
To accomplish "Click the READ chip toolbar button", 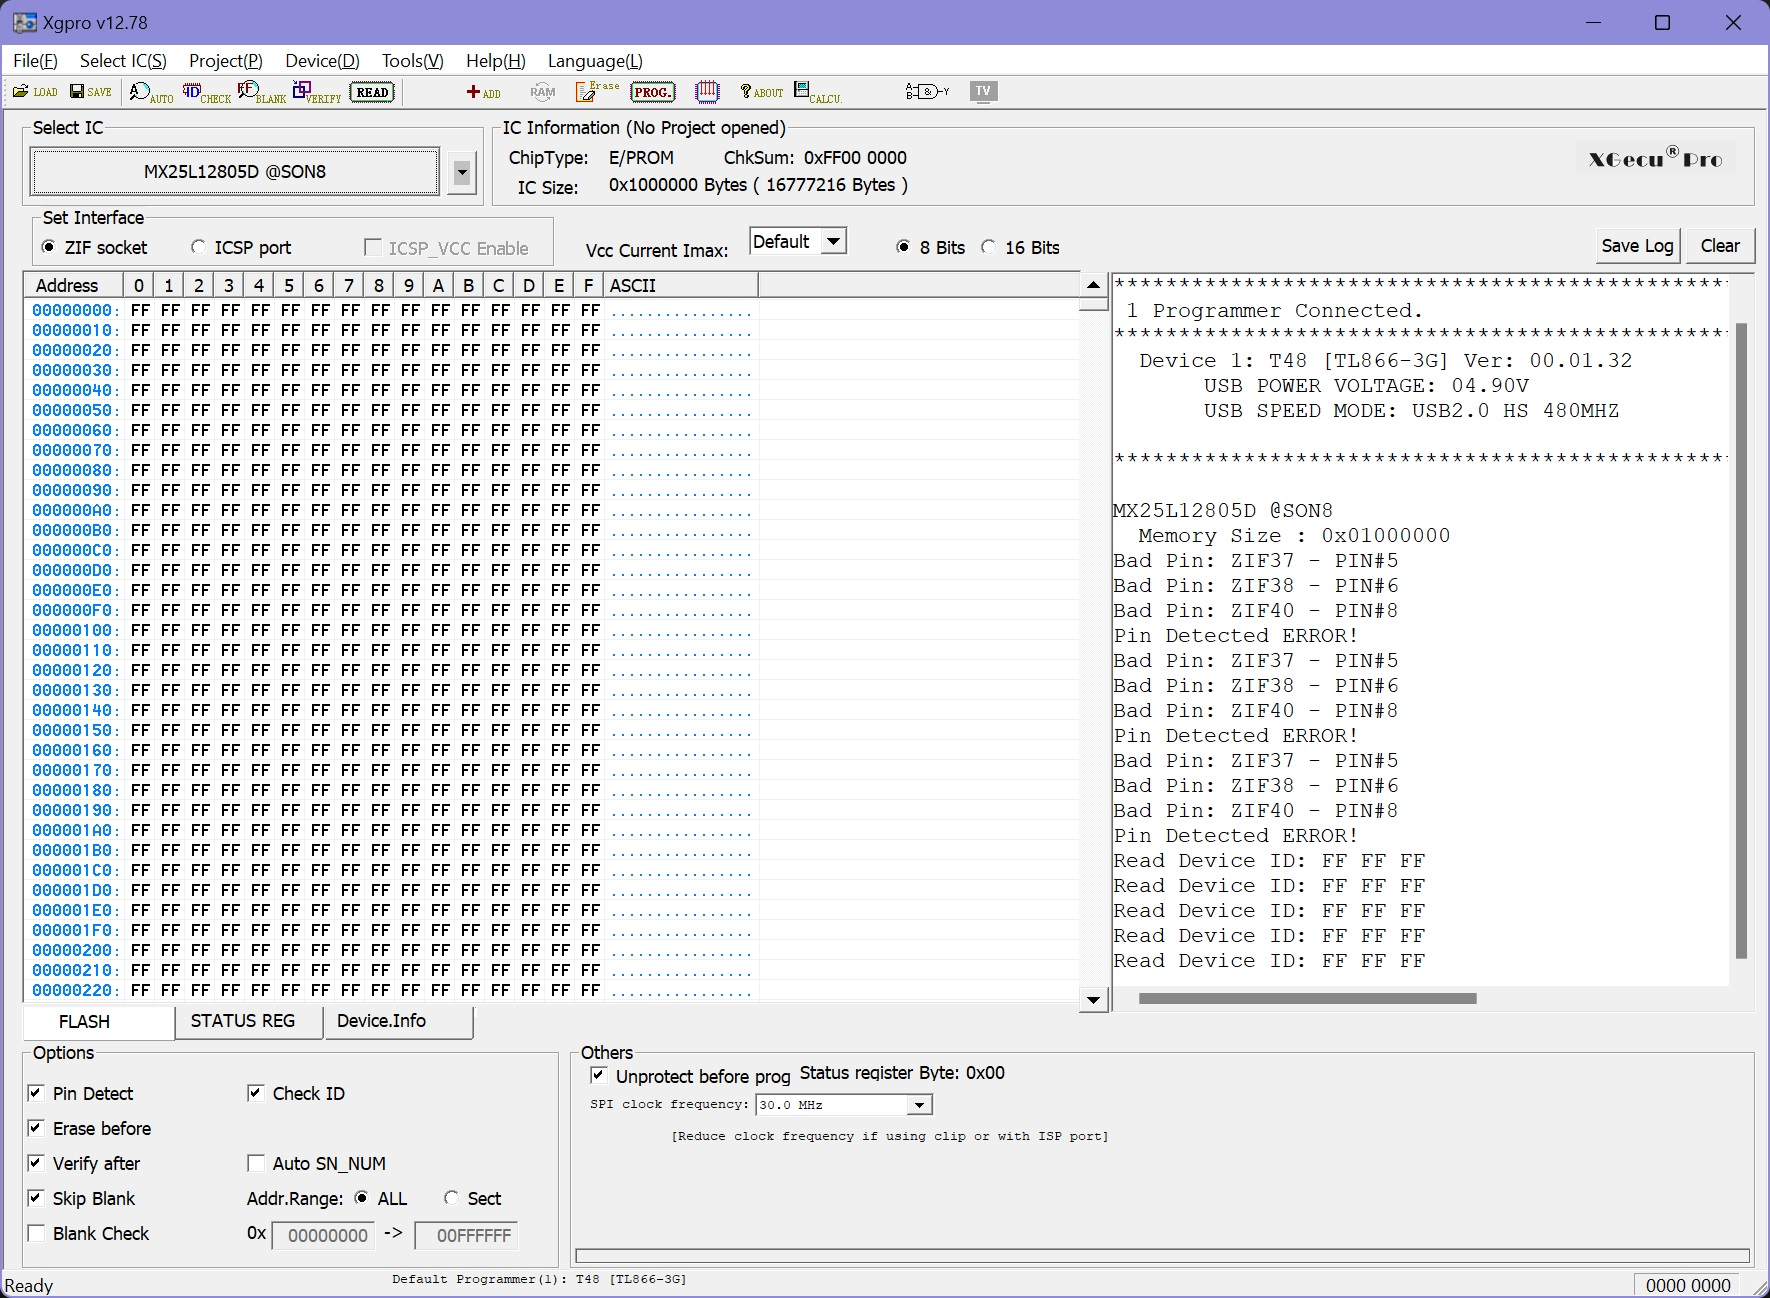I will click(372, 92).
